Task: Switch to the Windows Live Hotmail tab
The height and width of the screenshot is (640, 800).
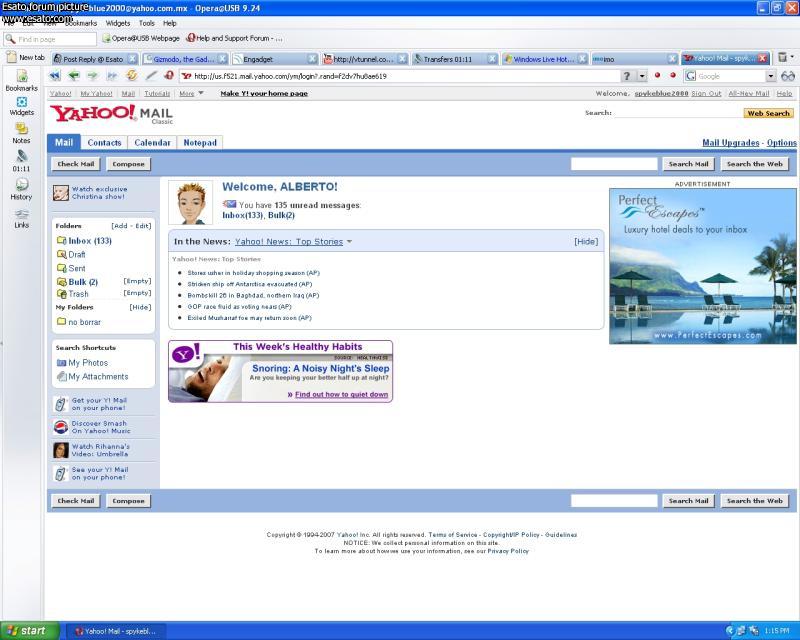Action: (x=544, y=59)
